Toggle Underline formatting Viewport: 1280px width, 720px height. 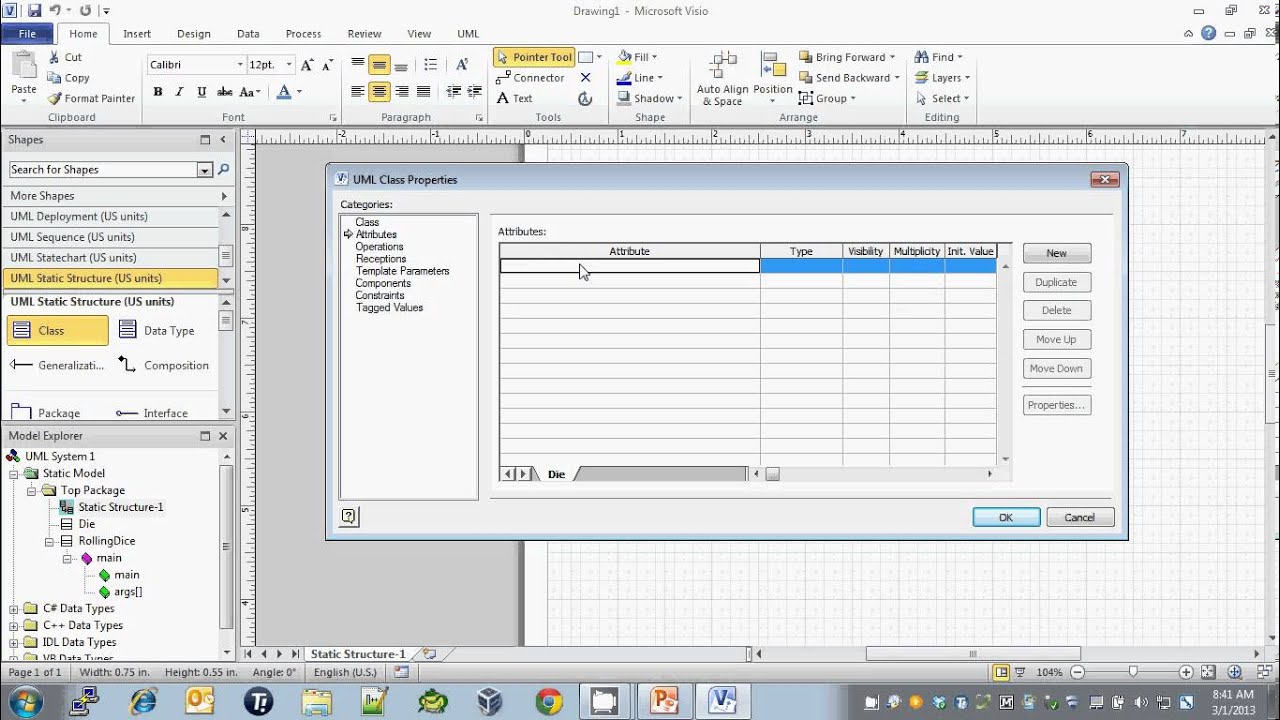pos(202,92)
